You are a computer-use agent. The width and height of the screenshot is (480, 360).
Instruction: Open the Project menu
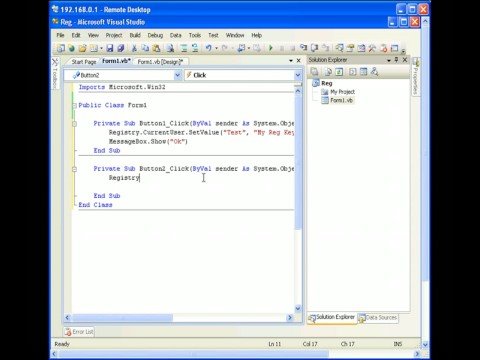pyautogui.click(x=114, y=35)
